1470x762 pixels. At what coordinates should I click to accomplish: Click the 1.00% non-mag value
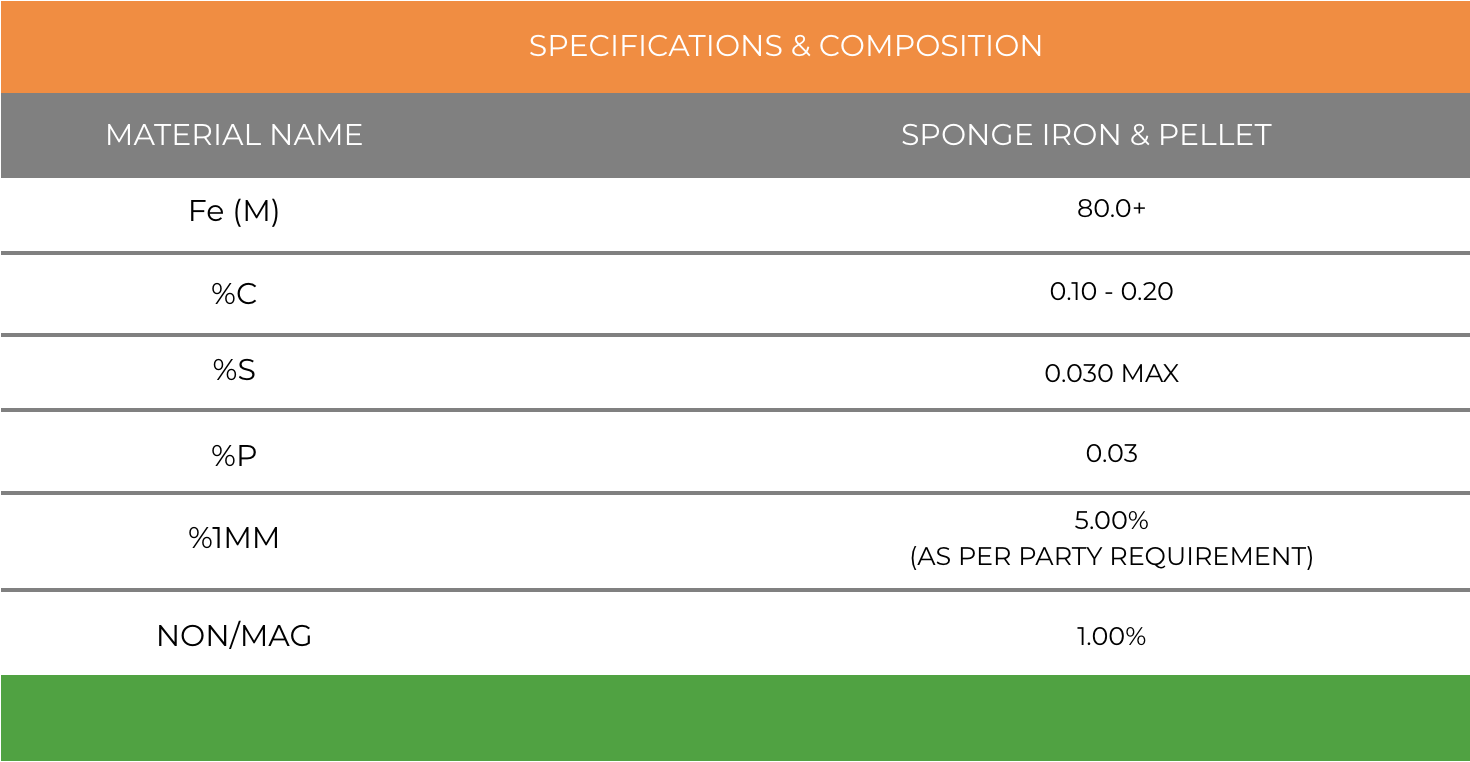[x=1111, y=636]
